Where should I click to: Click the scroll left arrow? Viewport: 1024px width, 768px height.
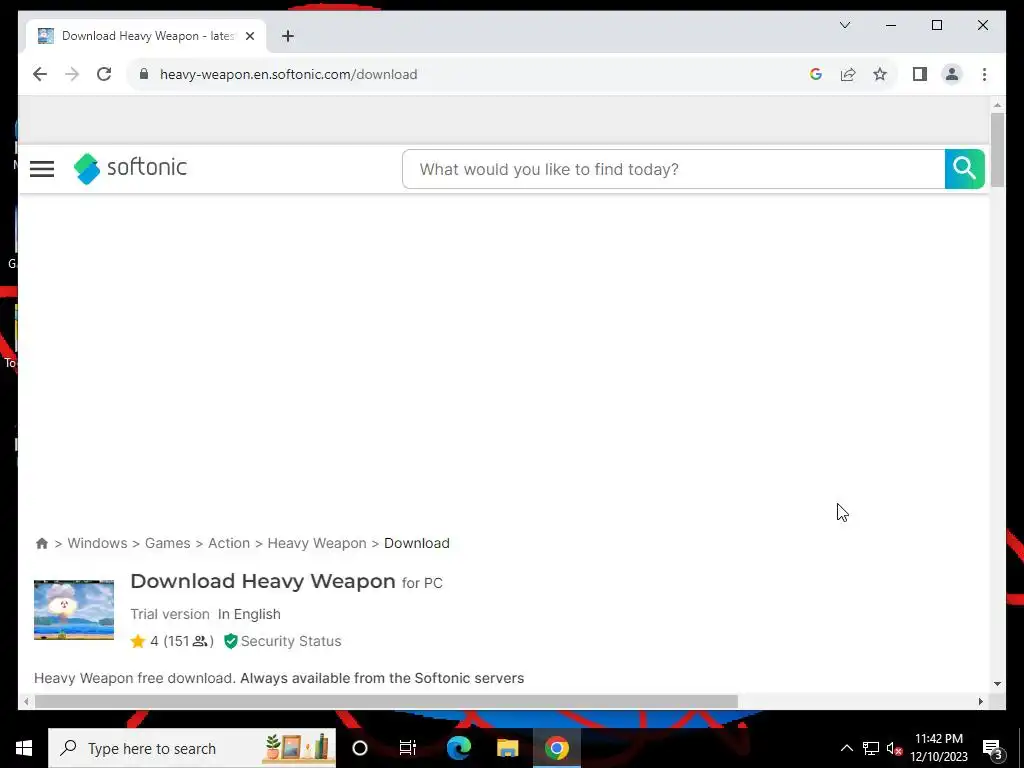pyautogui.click(x=26, y=701)
